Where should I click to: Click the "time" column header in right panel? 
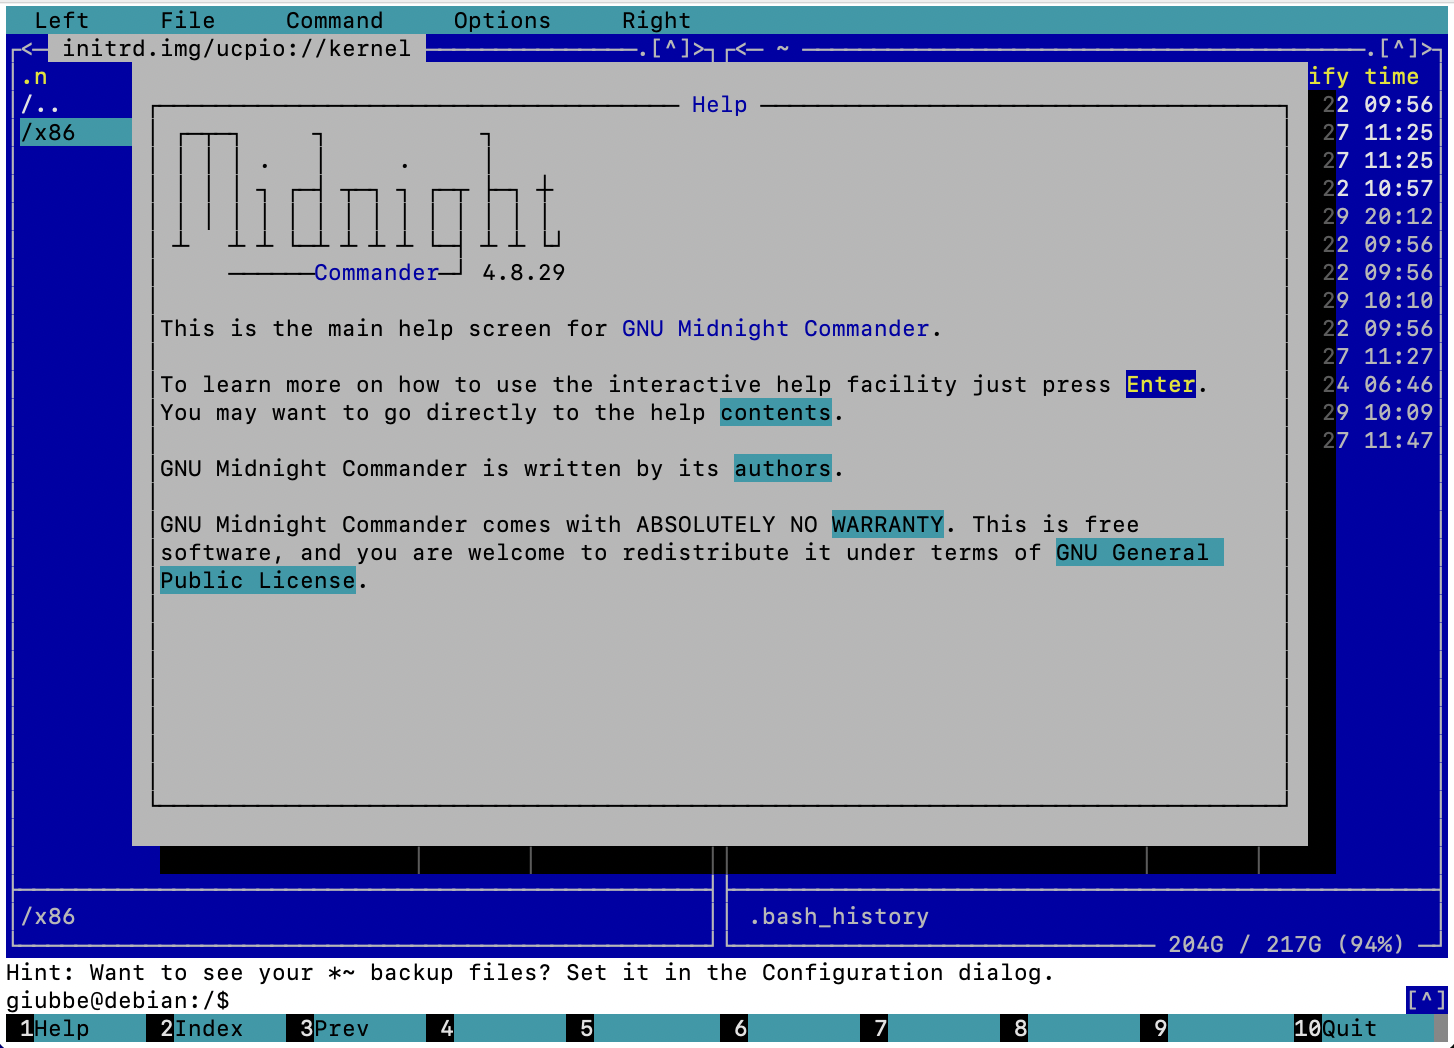coord(1391,76)
